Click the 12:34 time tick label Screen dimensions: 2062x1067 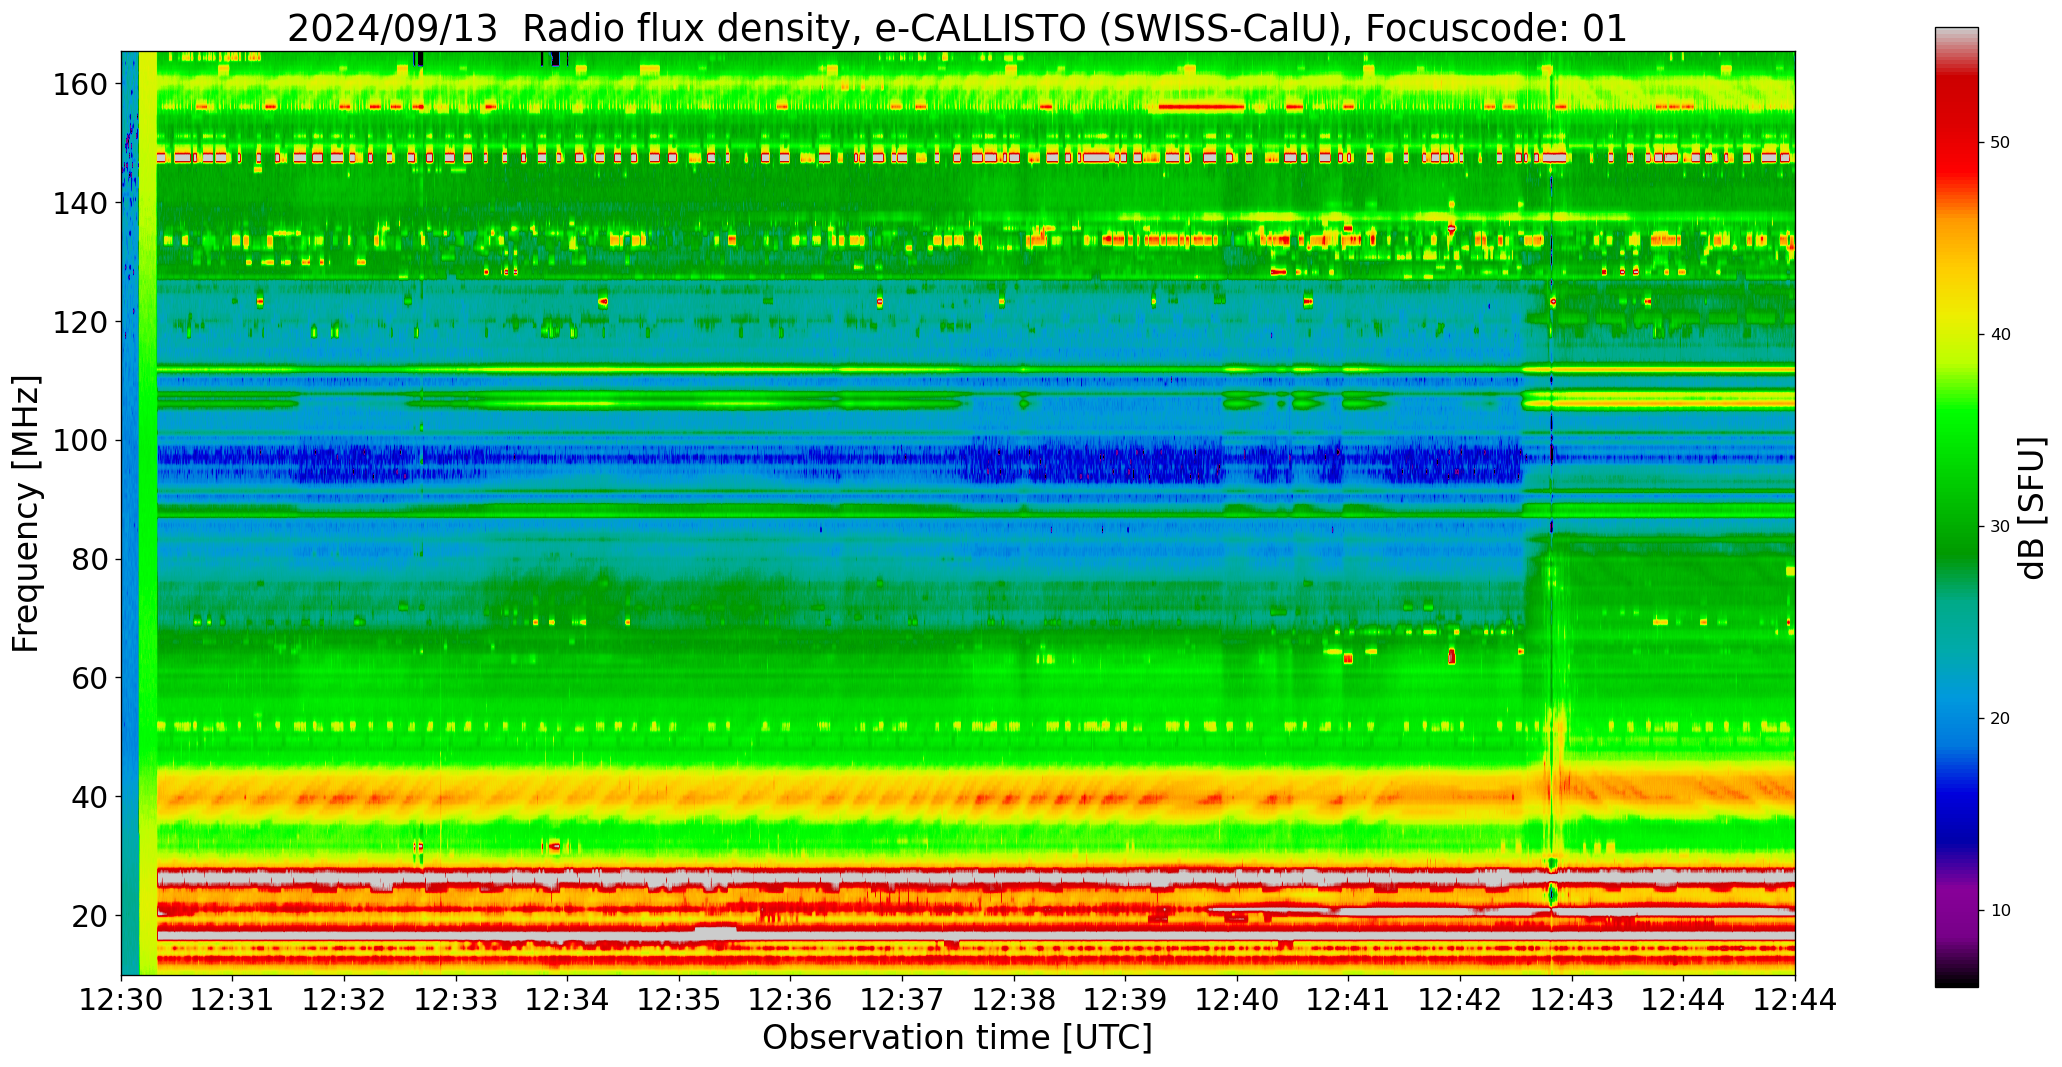pos(568,1000)
